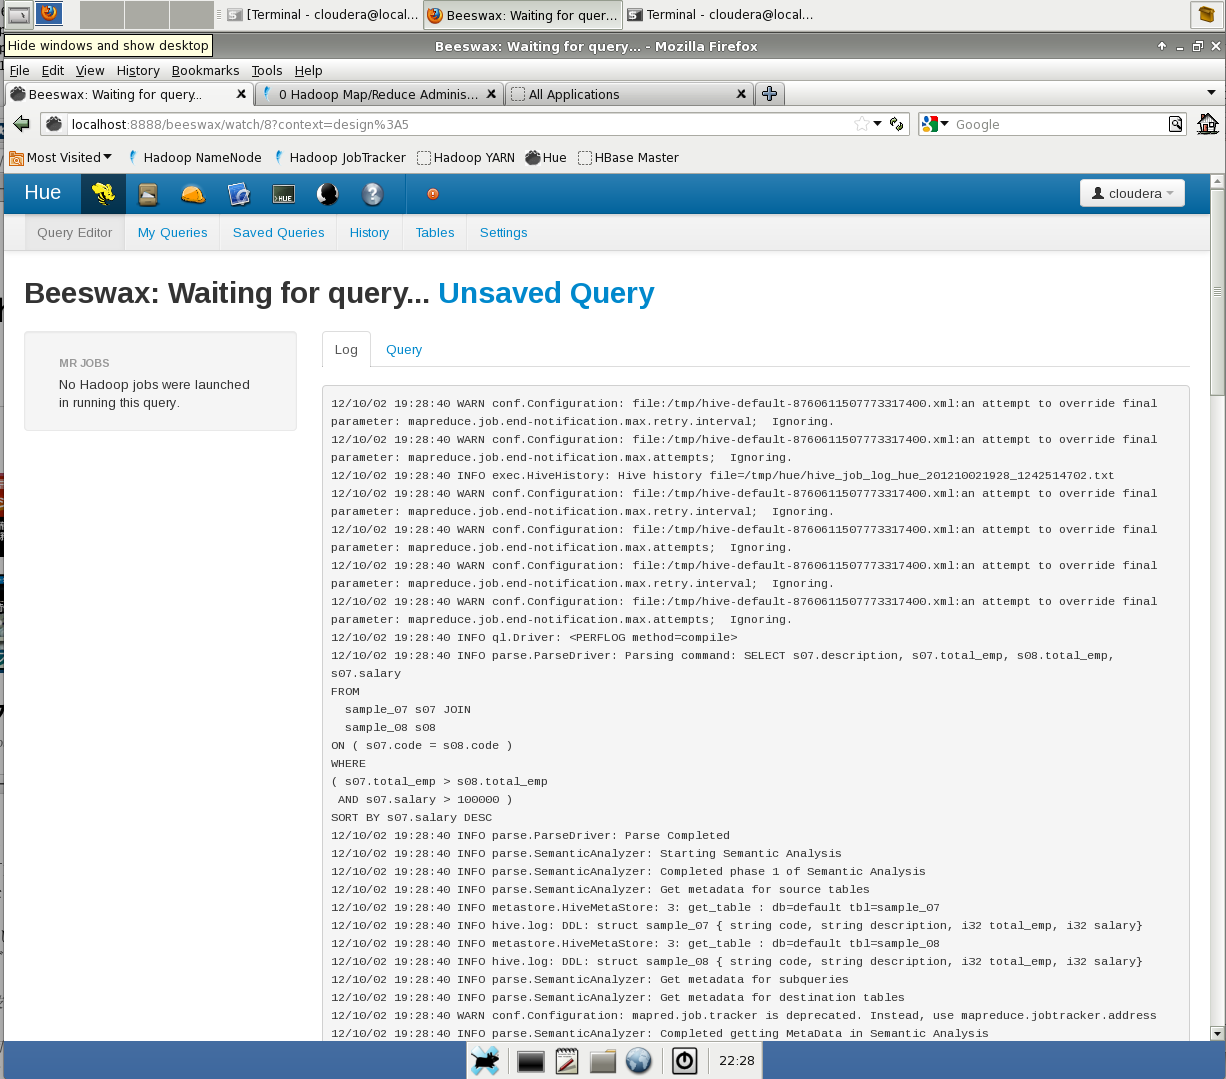Open the File Browser drawer icon
The image size is (1226, 1079).
point(148,194)
